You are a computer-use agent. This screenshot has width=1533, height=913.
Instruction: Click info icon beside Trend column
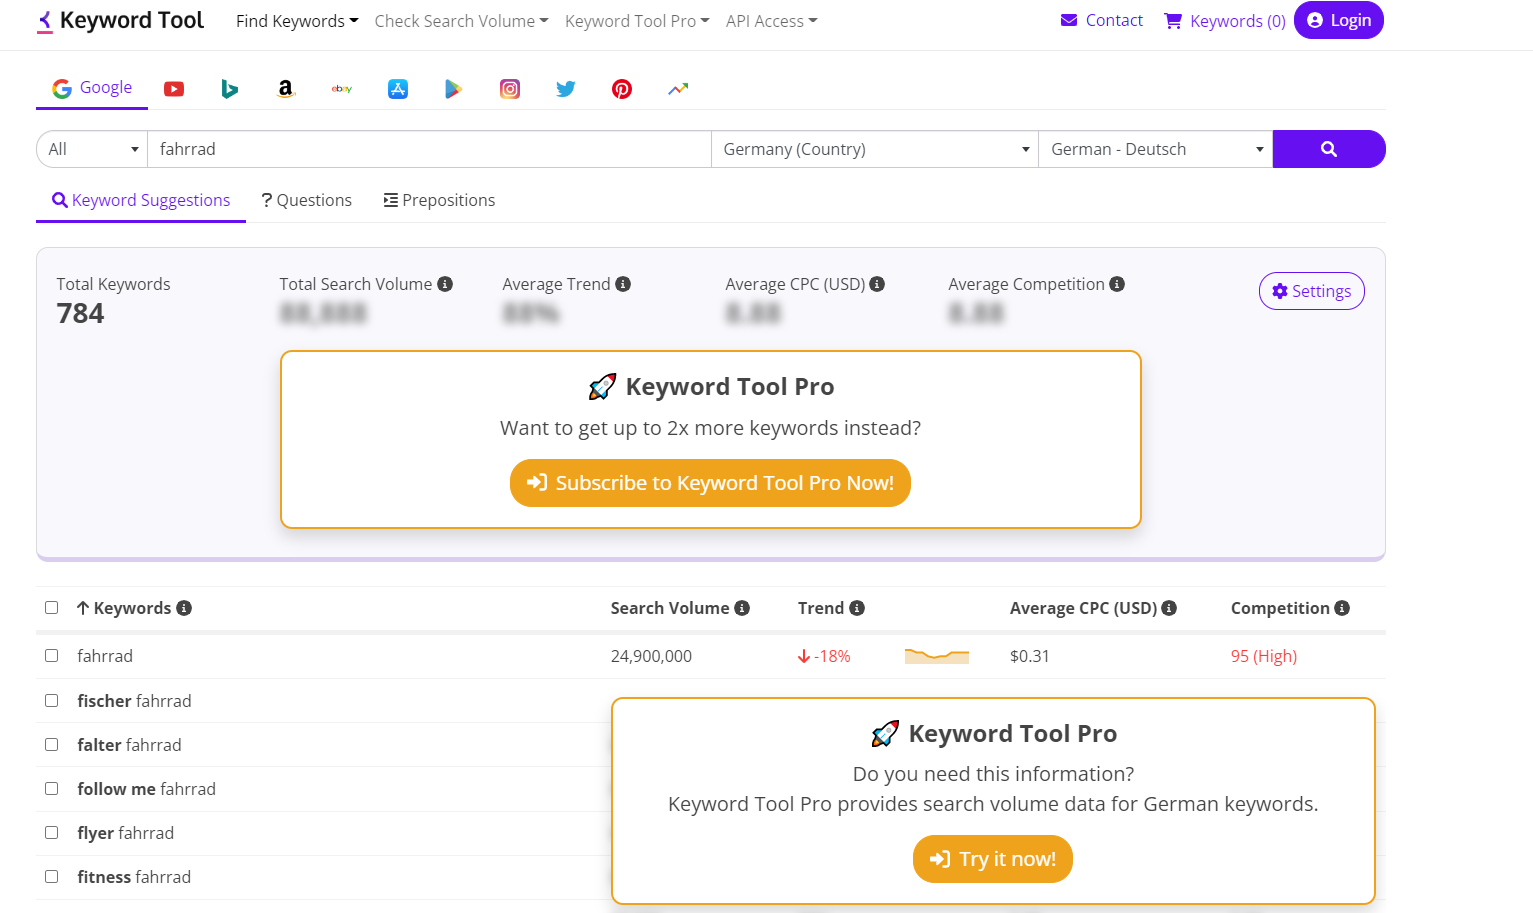[857, 608]
